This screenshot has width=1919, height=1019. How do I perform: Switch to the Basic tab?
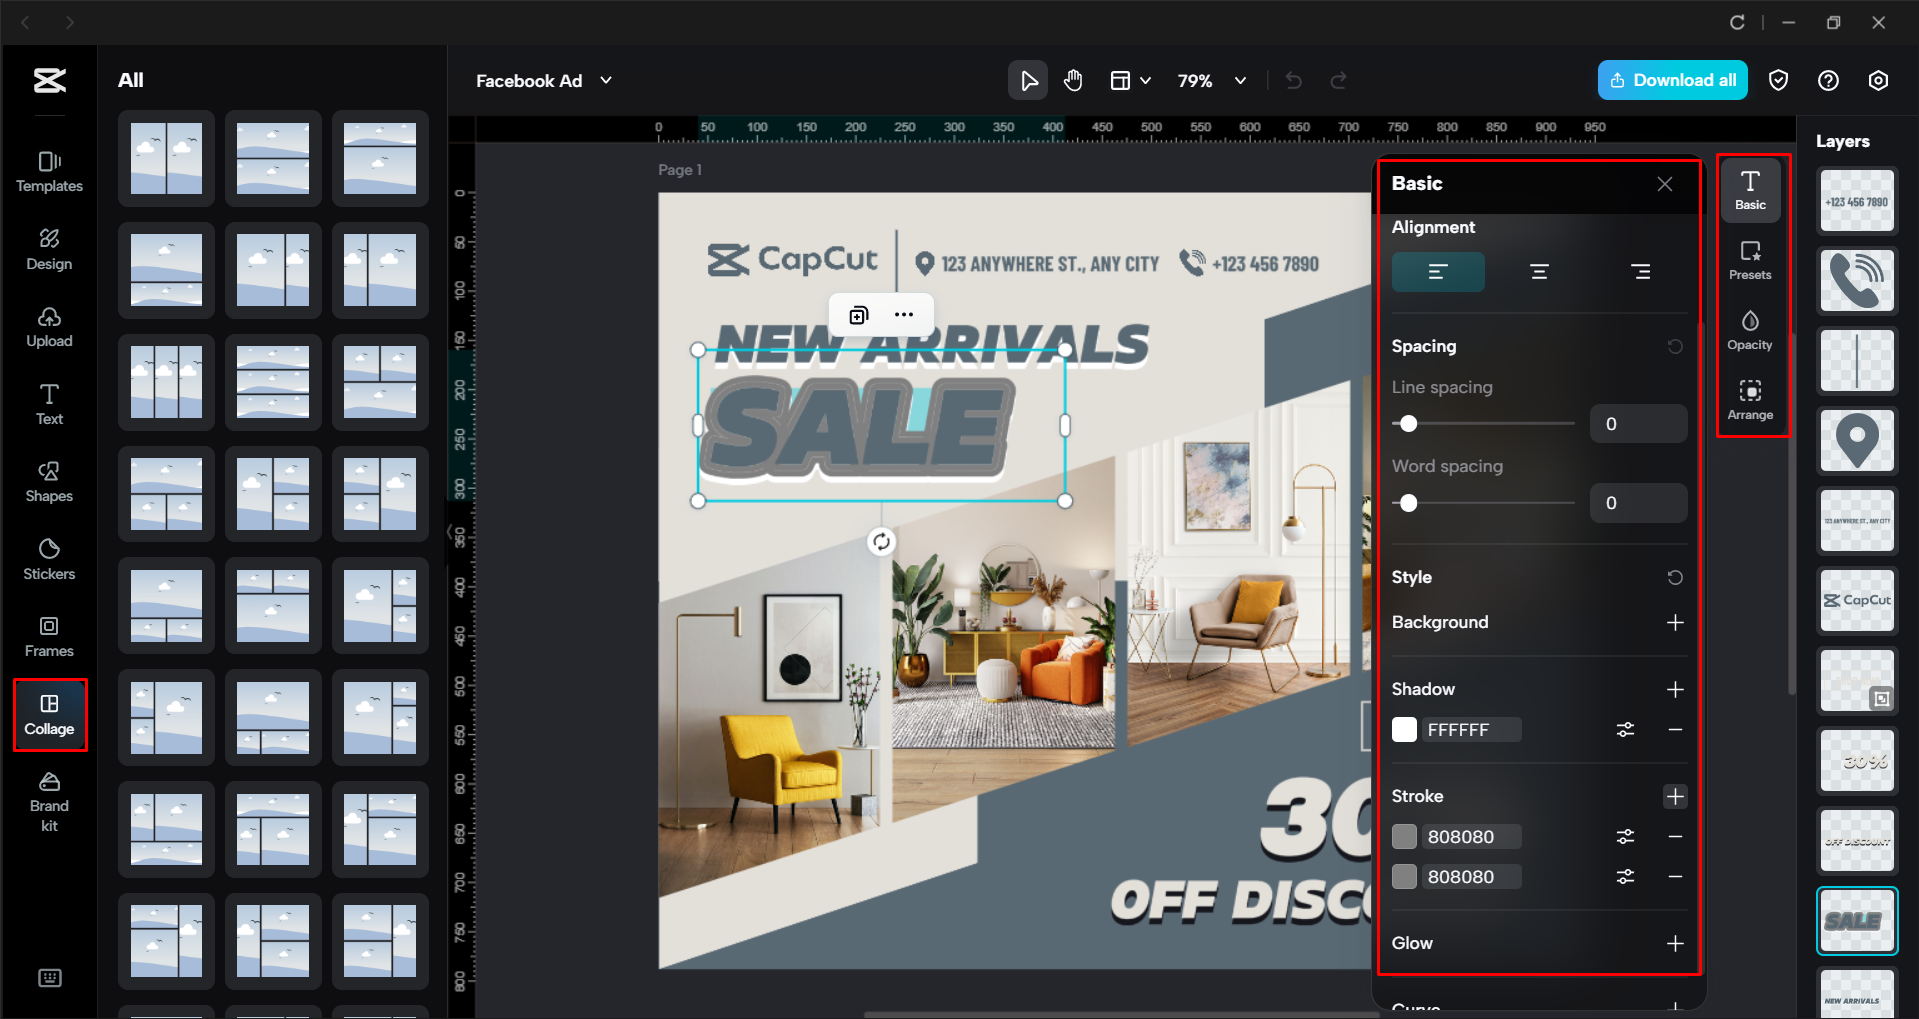point(1750,189)
